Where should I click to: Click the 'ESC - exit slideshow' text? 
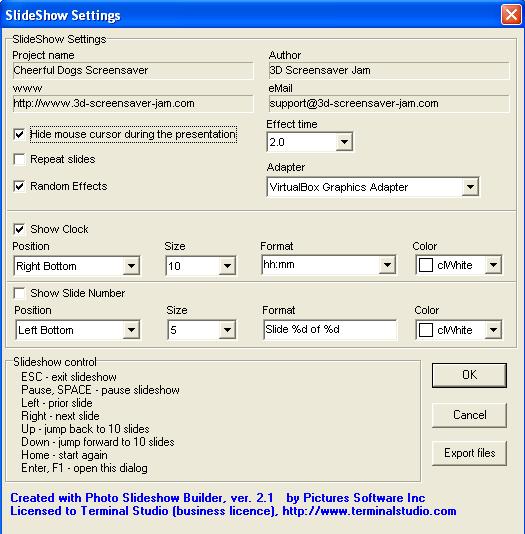click(x=69, y=377)
